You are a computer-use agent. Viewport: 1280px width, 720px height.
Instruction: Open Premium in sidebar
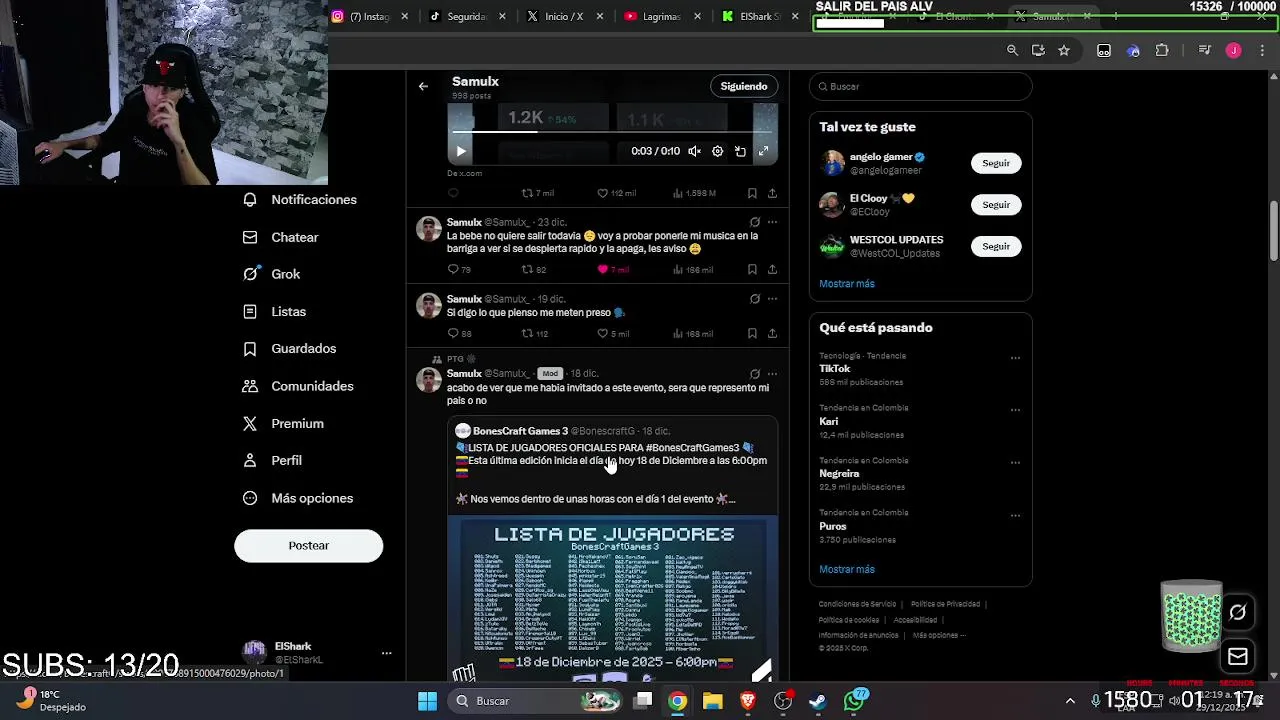click(284, 424)
